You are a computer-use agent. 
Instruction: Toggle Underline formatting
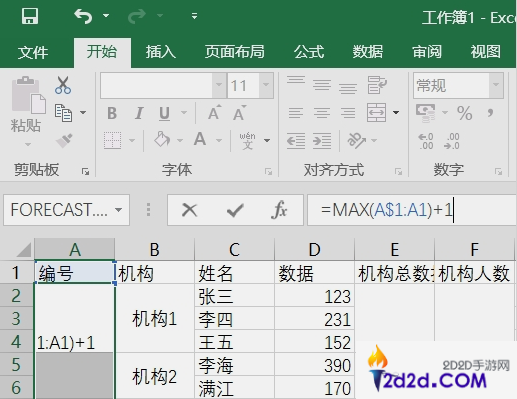(x=165, y=113)
